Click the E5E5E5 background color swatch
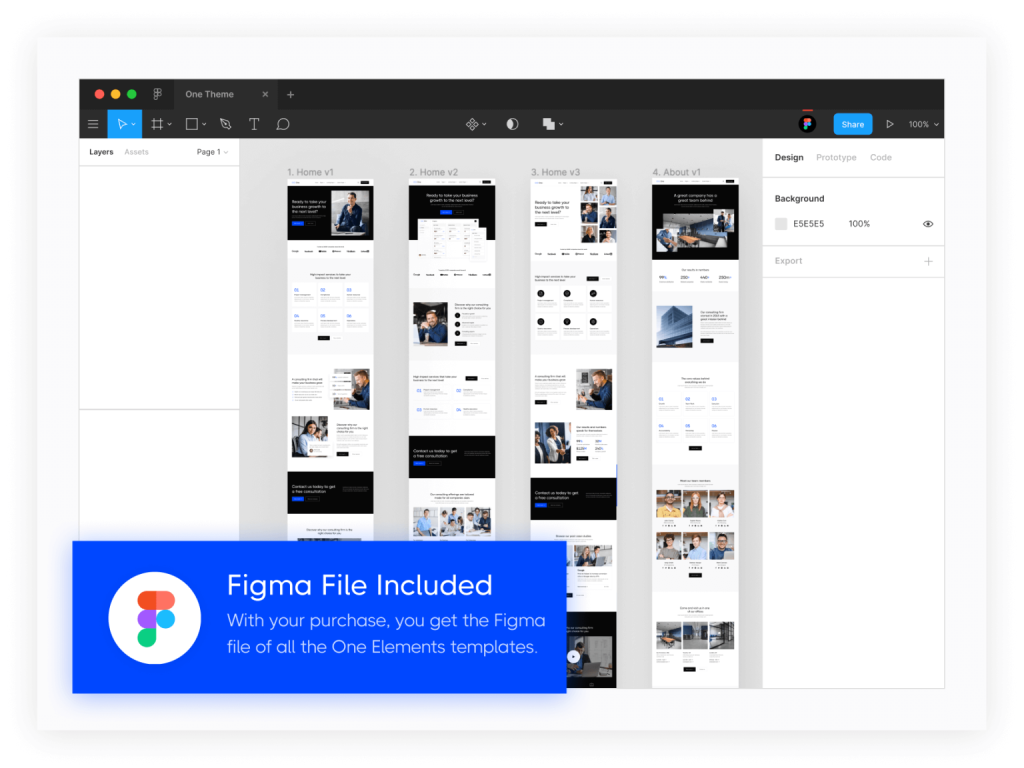 click(780, 224)
